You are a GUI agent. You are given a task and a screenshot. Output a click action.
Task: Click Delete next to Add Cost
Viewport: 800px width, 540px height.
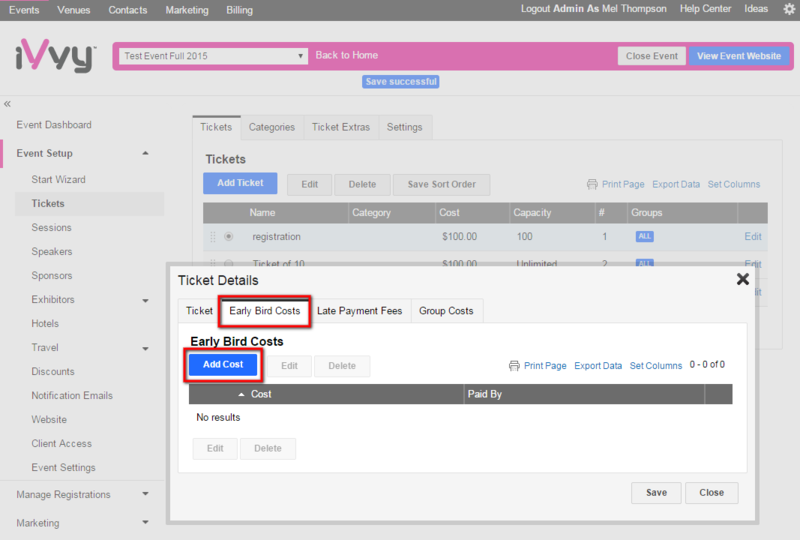point(342,366)
